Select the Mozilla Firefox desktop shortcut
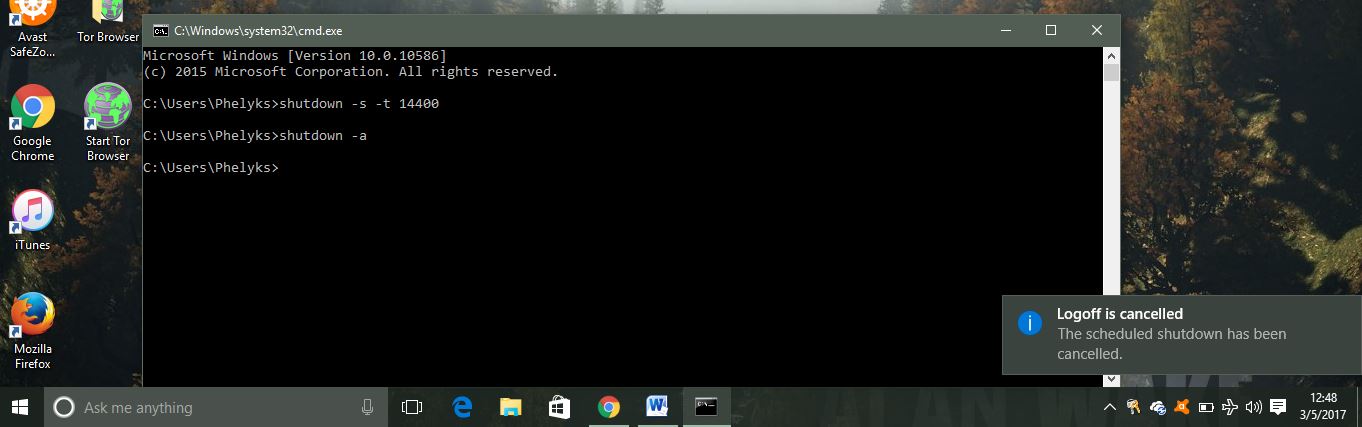Image resolution: width=1362 pixels, height=427 pixels. pyautogui.click(x=33, y=330)
